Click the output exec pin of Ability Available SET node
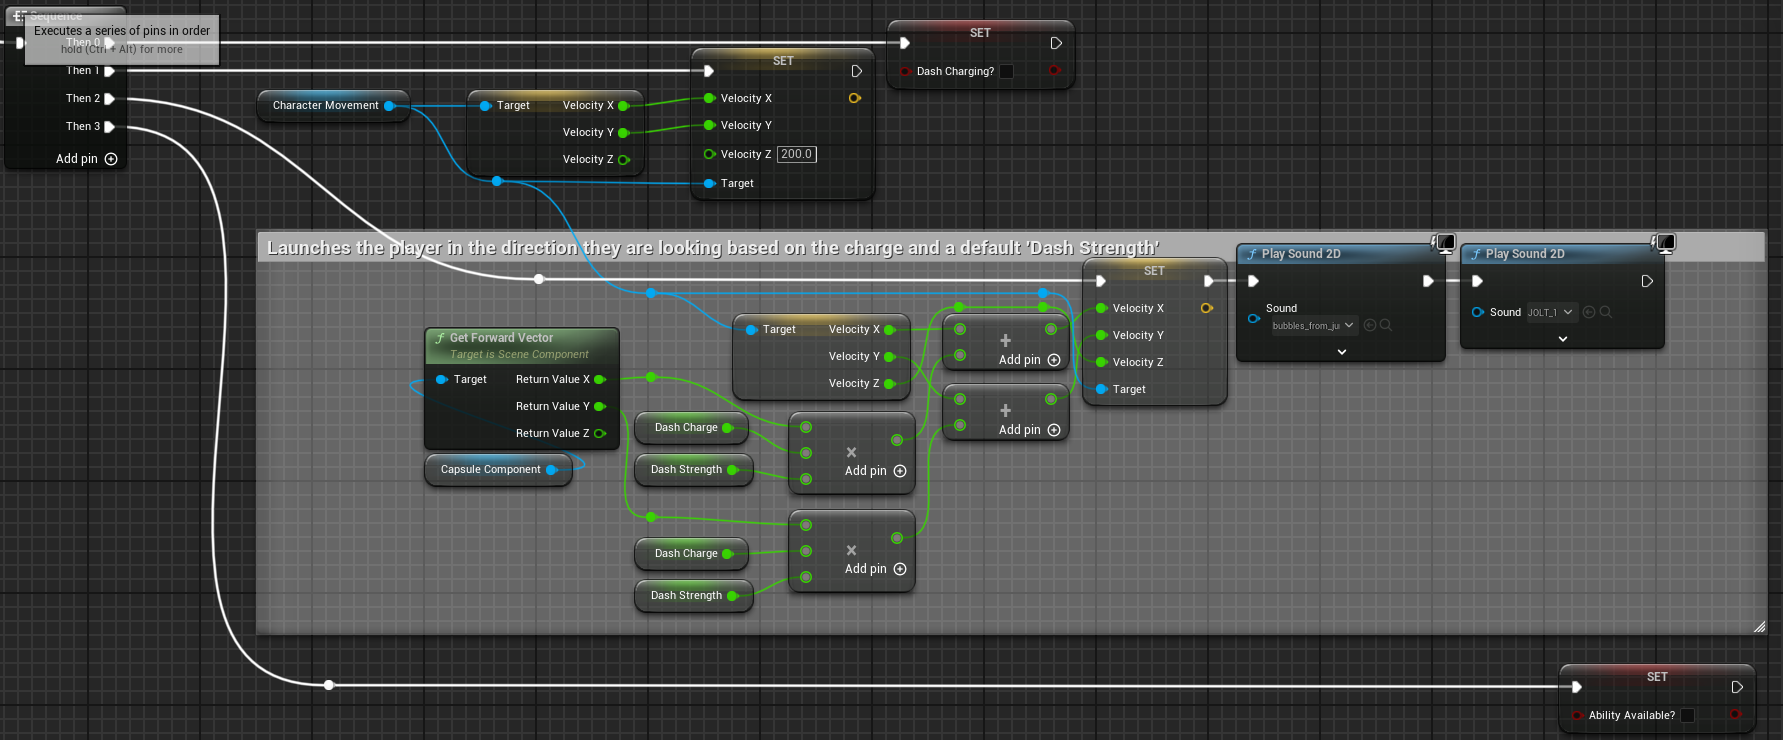Image resolution: width=1783 pixels, height=740 pixels. [1737, 687]
